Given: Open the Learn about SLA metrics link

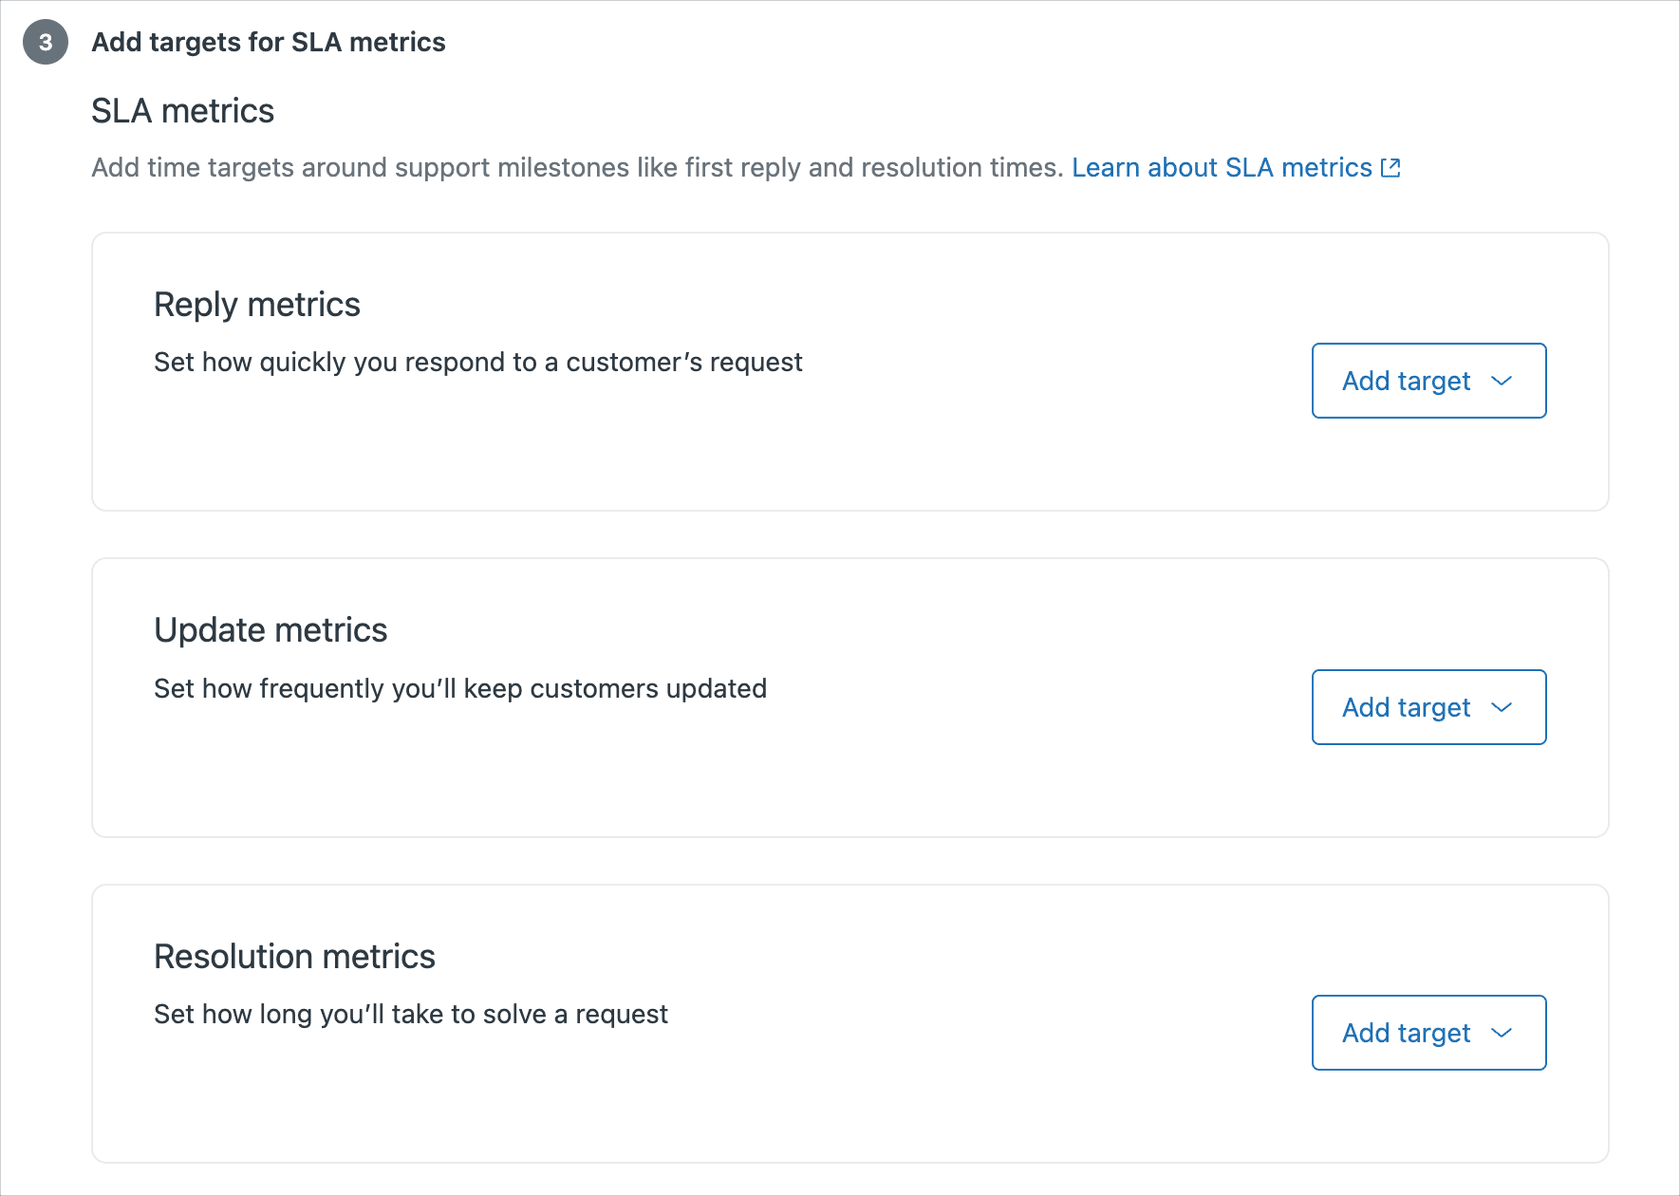Looking at the screenshot, I should click(1222, 168).
